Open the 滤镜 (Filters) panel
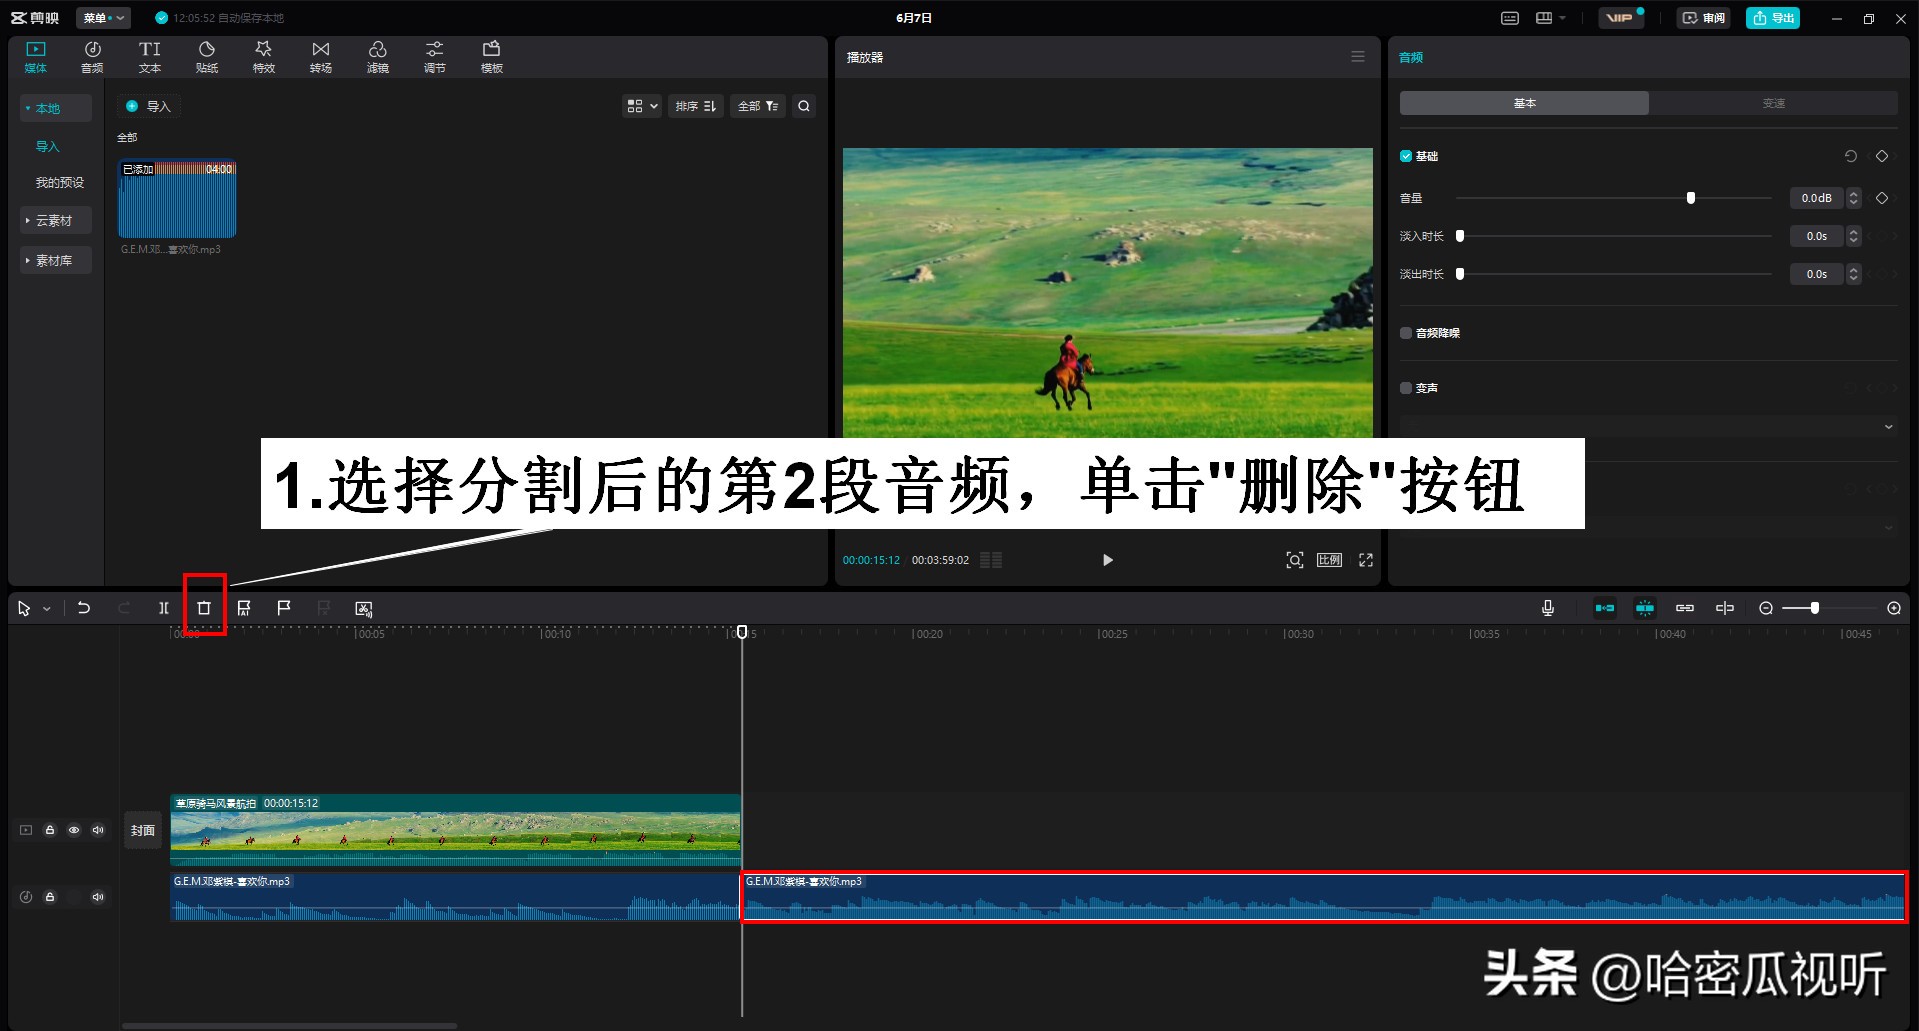The width and height of the screenshot is (1919, 1031). click(377, 55)
